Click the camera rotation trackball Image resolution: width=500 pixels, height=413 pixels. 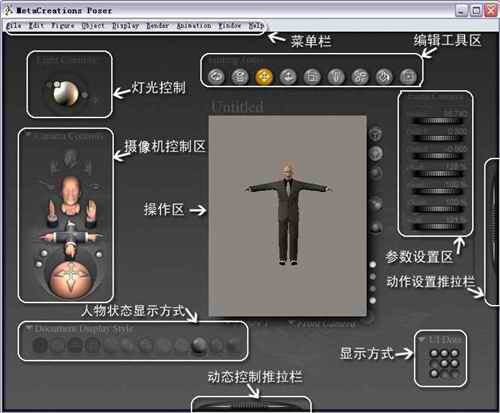coord(70,279)
